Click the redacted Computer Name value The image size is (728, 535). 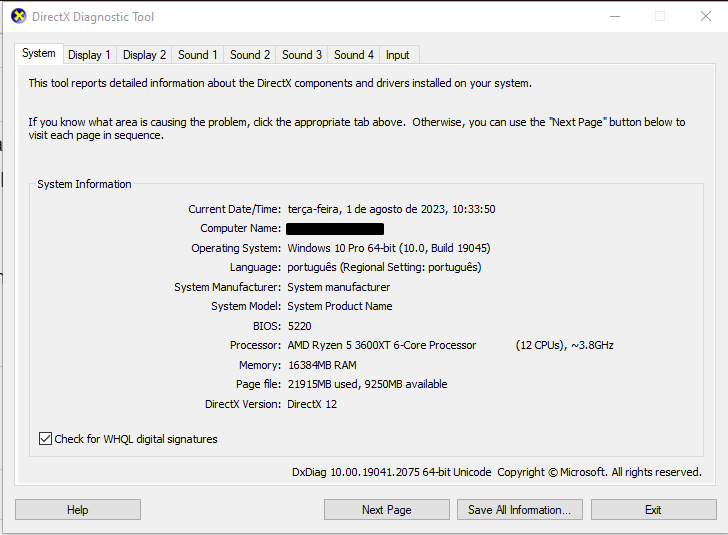point(335,228)
